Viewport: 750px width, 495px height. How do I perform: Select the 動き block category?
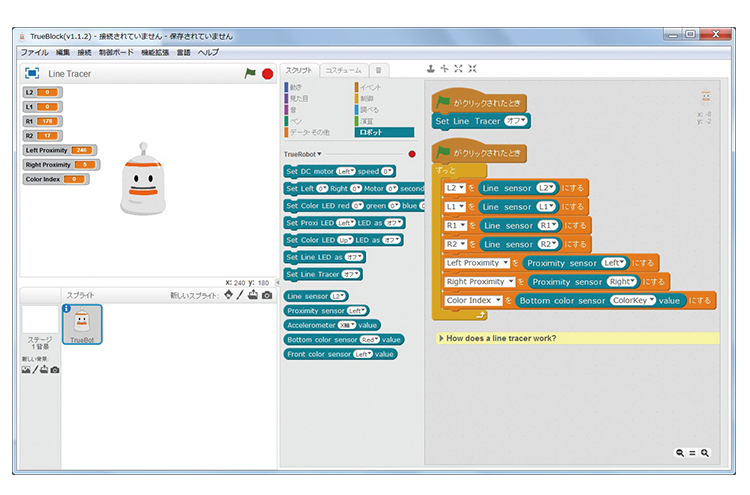[x=295, y=87]
